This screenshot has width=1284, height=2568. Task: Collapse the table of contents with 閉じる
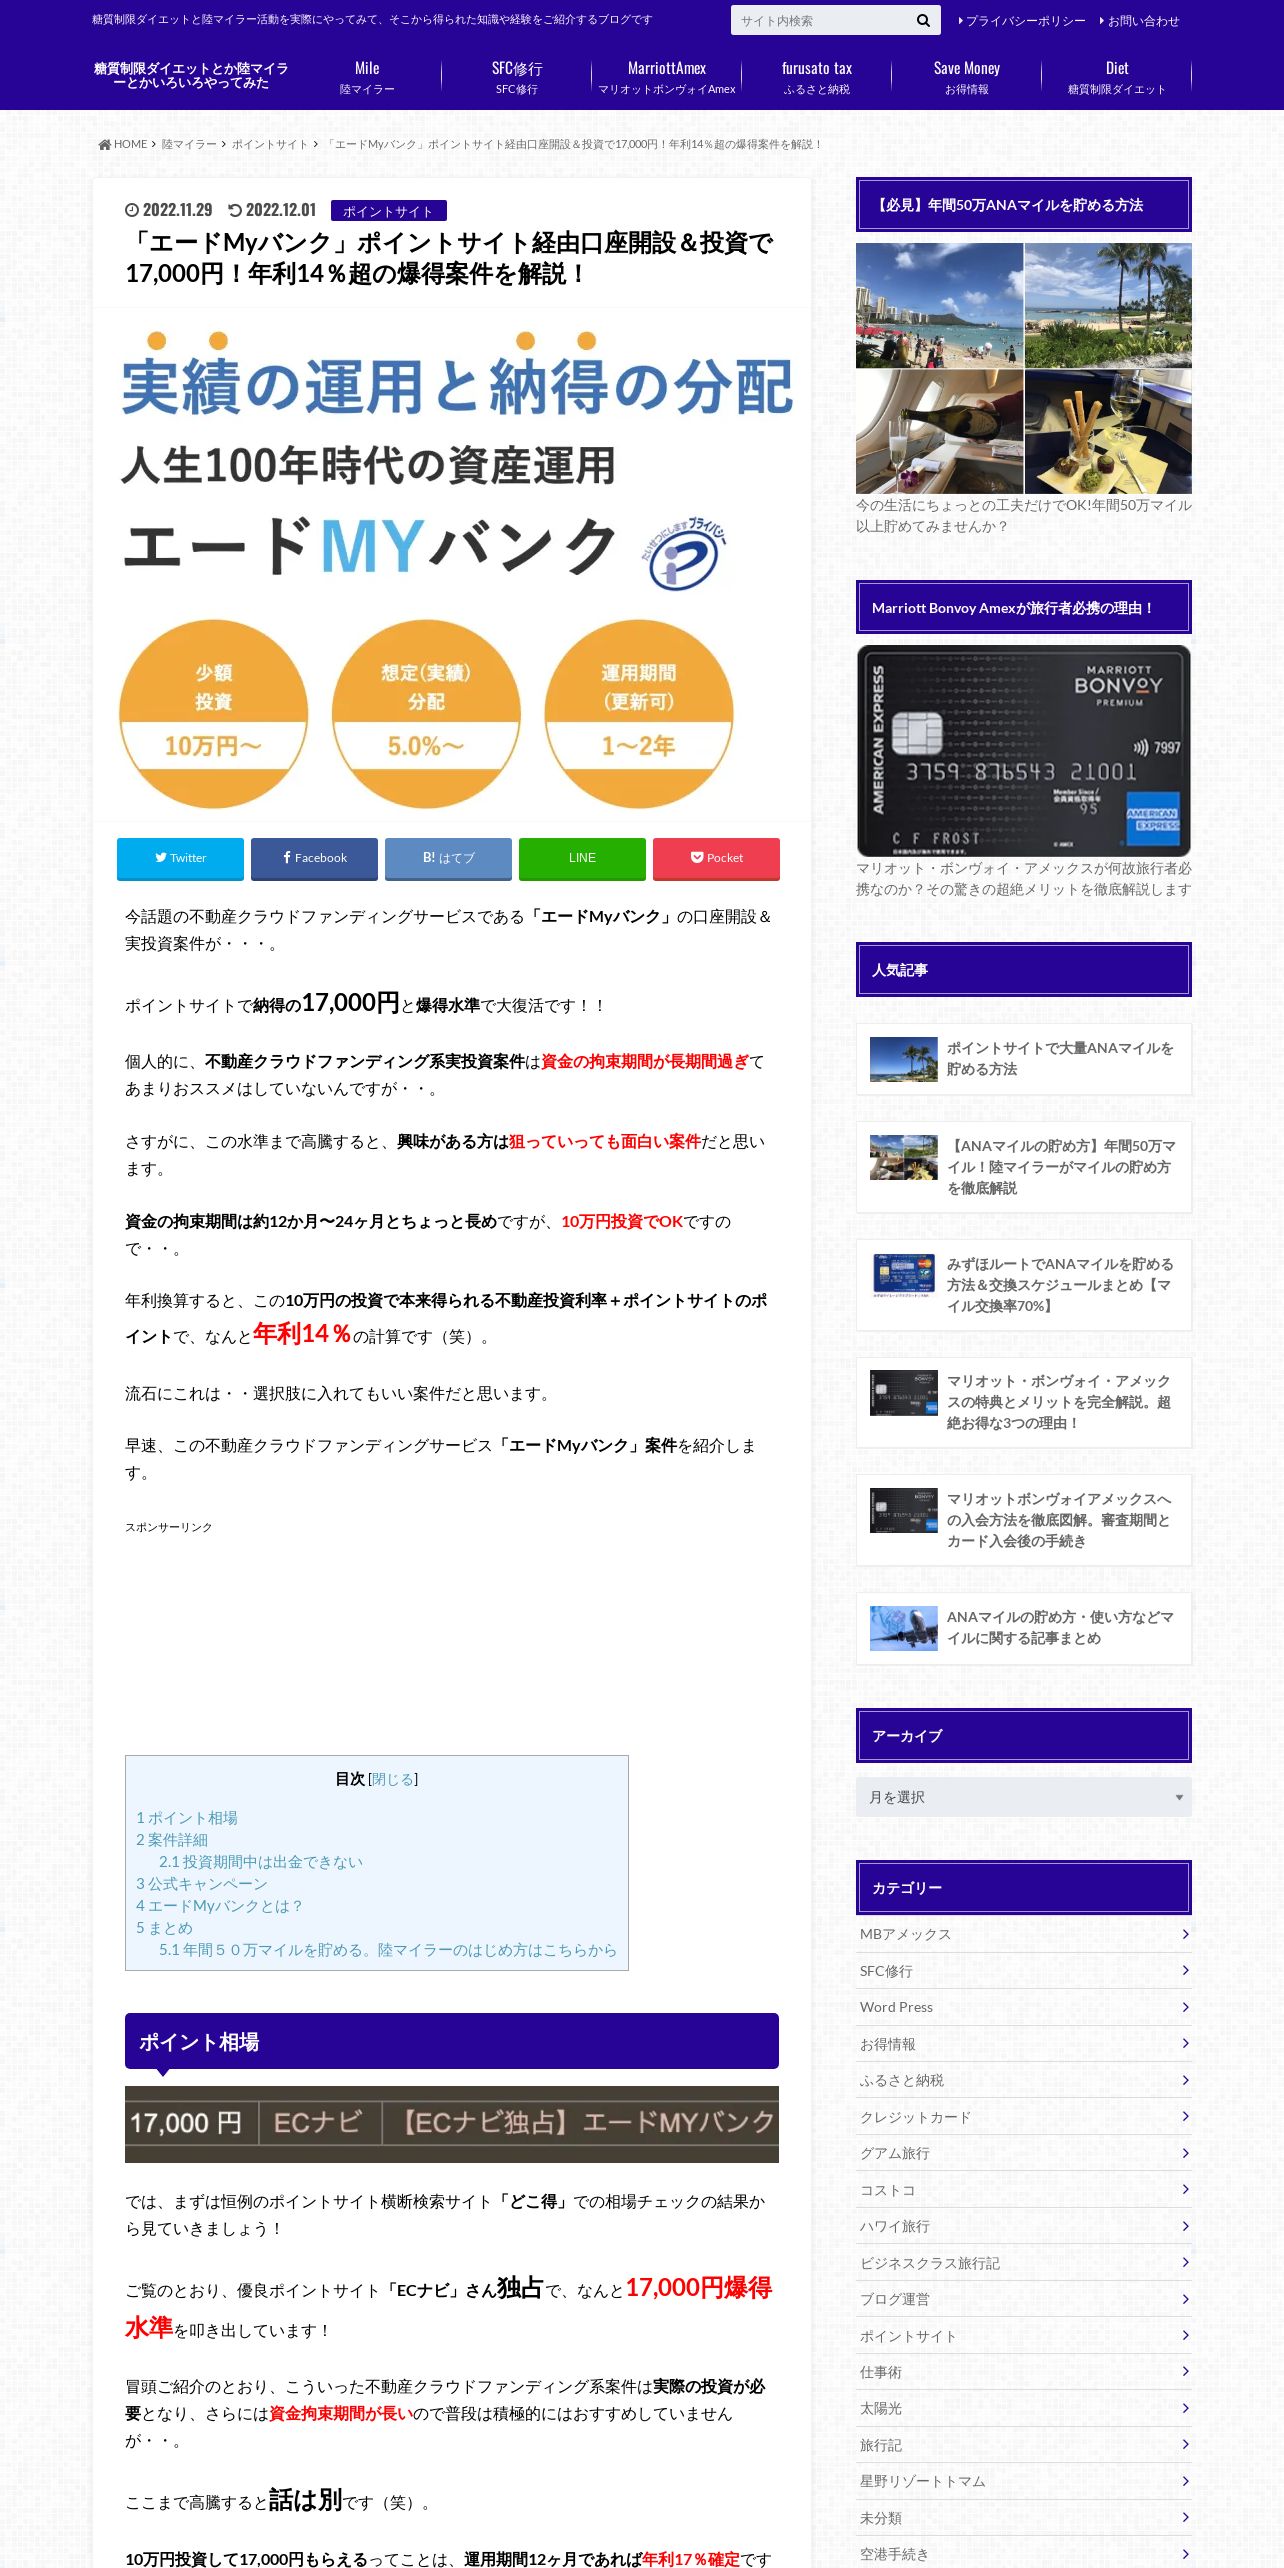[393, 1779]
